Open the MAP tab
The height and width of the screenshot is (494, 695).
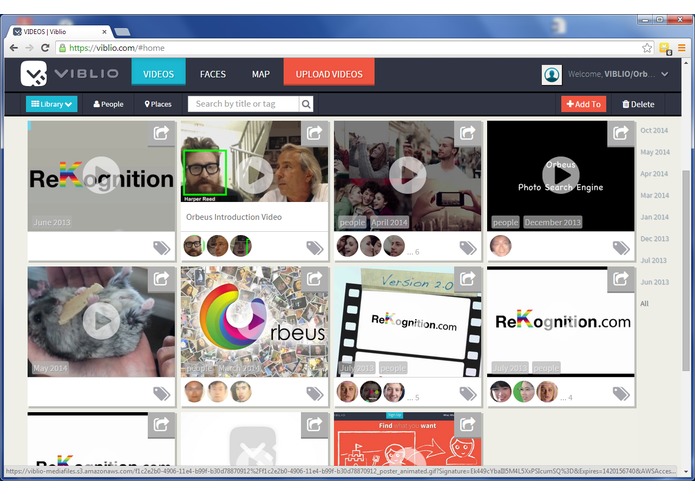(x=261, y=74)
